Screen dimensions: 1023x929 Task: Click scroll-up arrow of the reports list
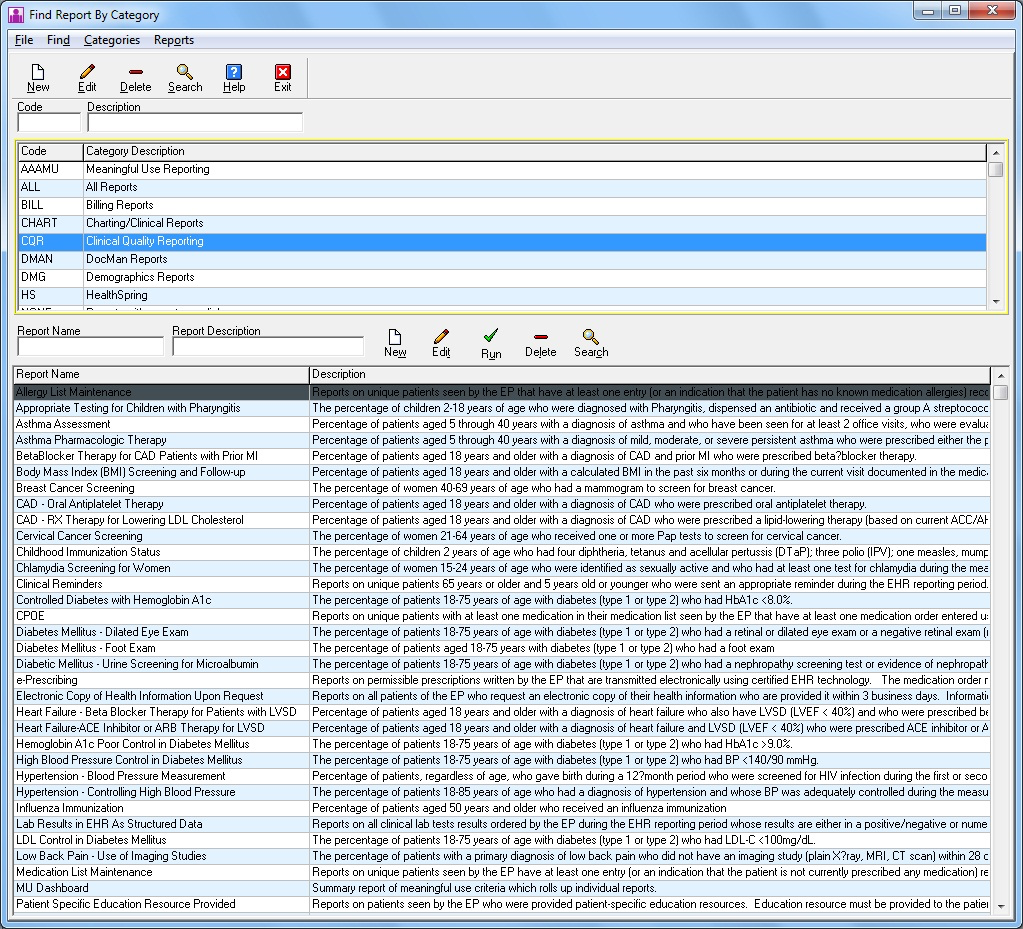click(1000, 376)
